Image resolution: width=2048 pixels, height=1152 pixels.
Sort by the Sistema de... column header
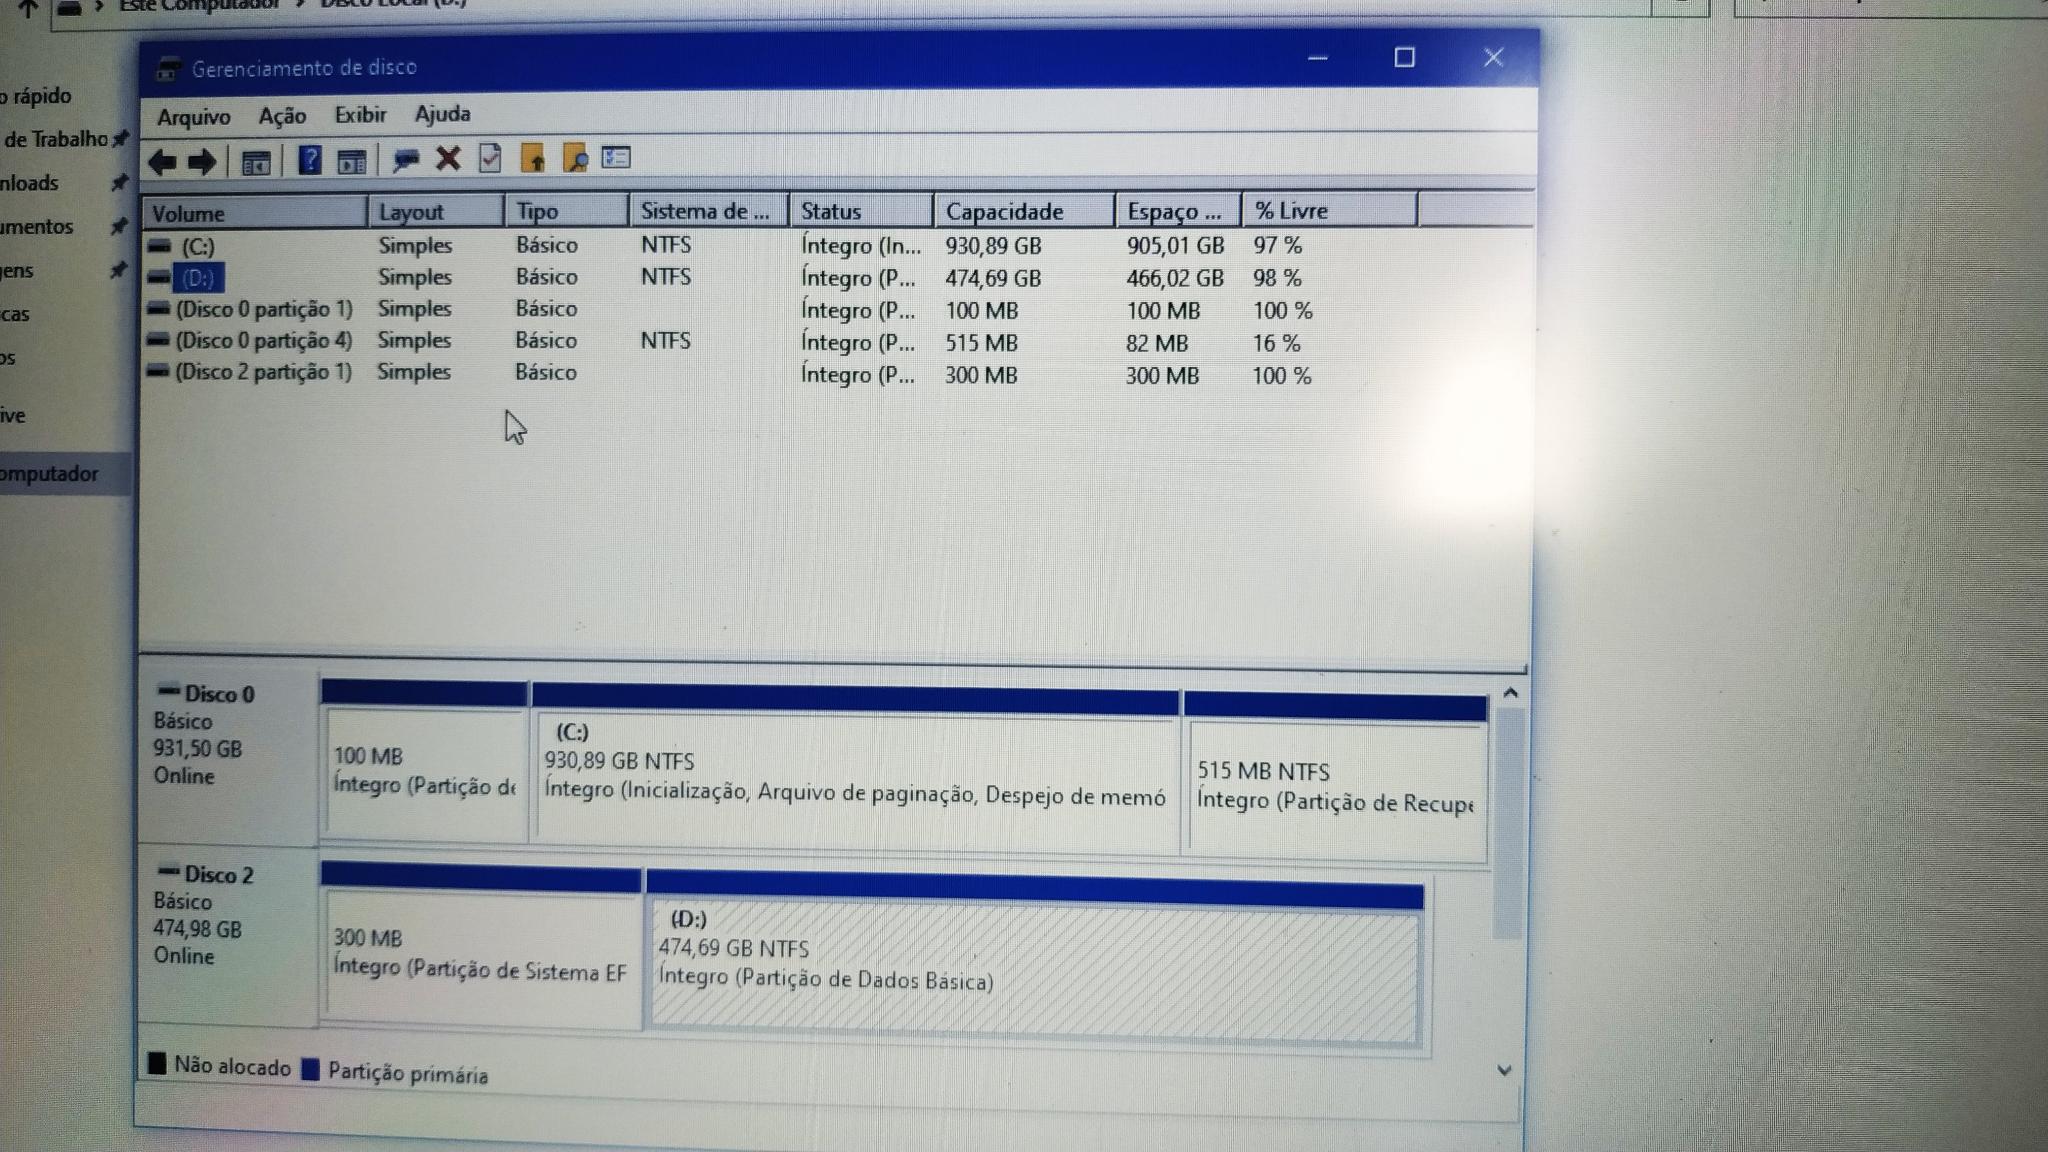(x=709, y=211)
